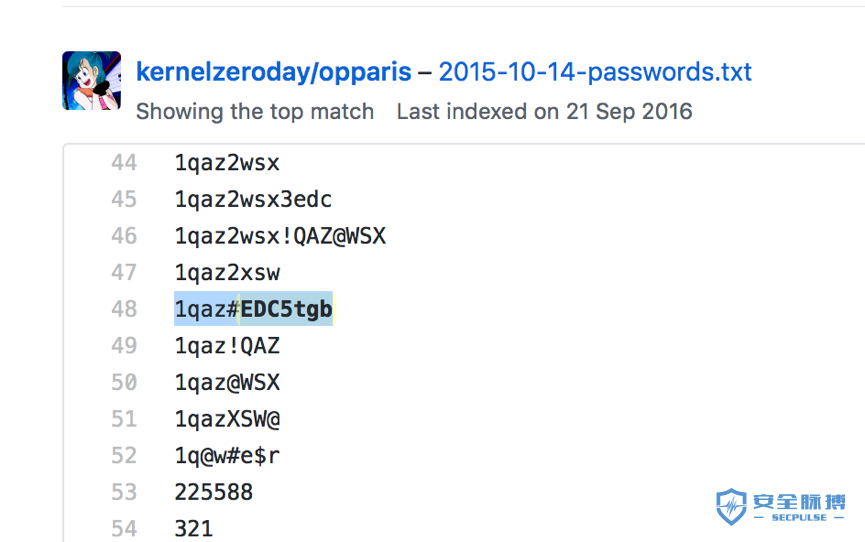Screen dimensions: 865x542
Task: Click the highlighted 1qaz#EDC5tgb match
Action: point(254,309)
